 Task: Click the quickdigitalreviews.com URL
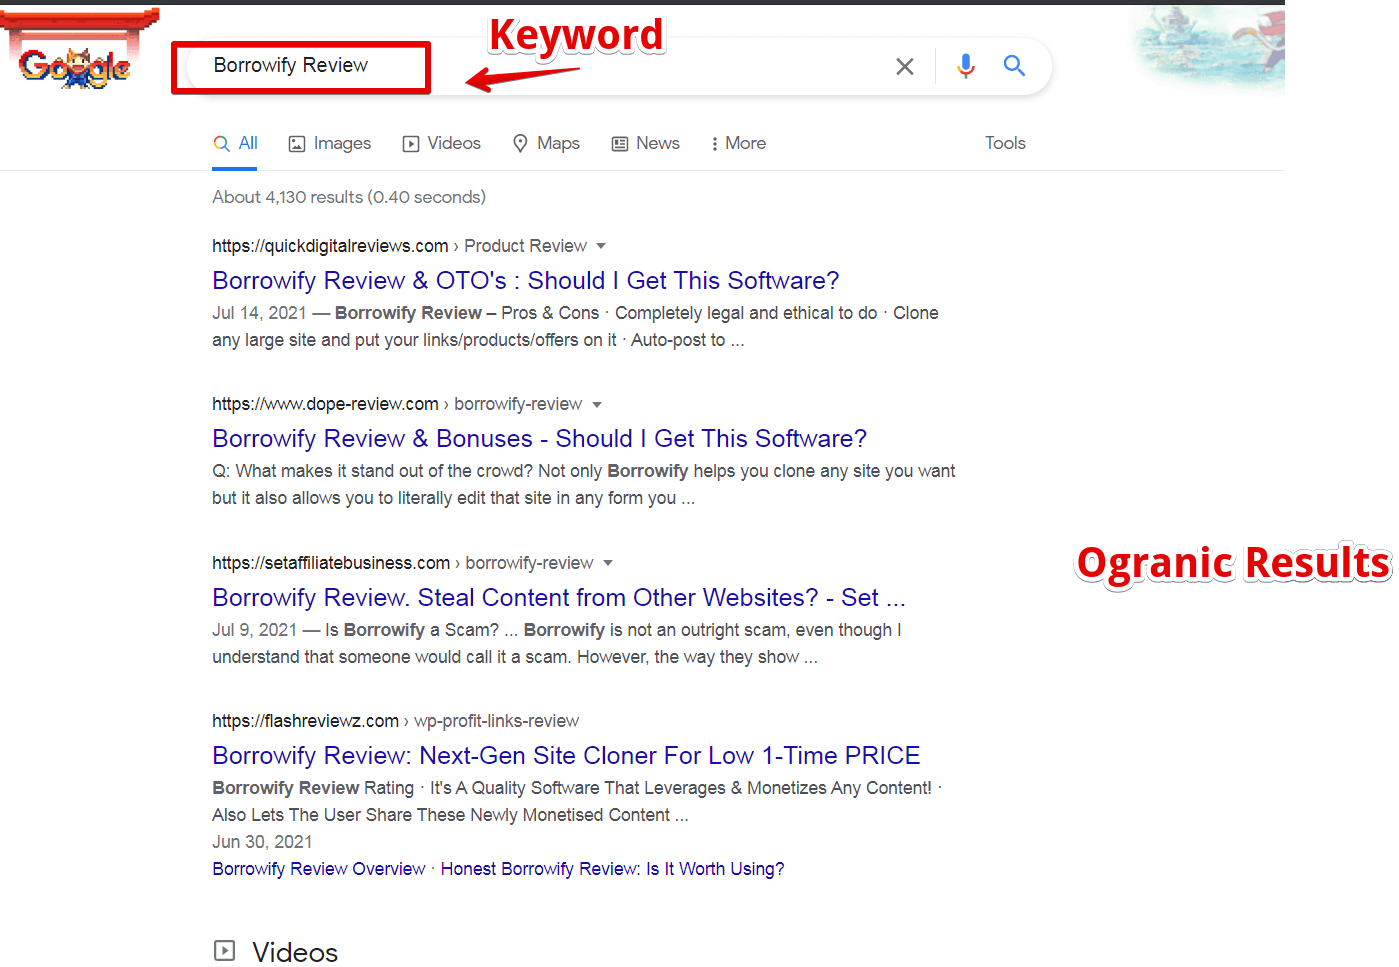click(330, 246)
